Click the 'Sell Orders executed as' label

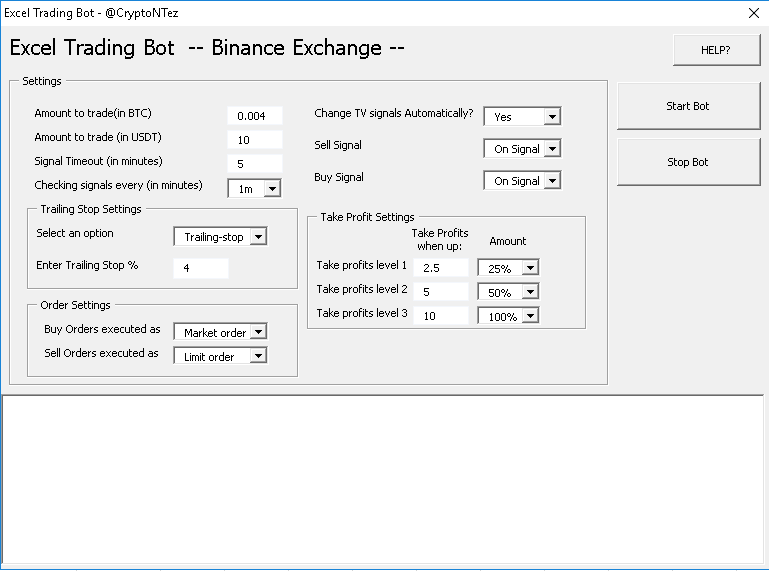point(101,353)
